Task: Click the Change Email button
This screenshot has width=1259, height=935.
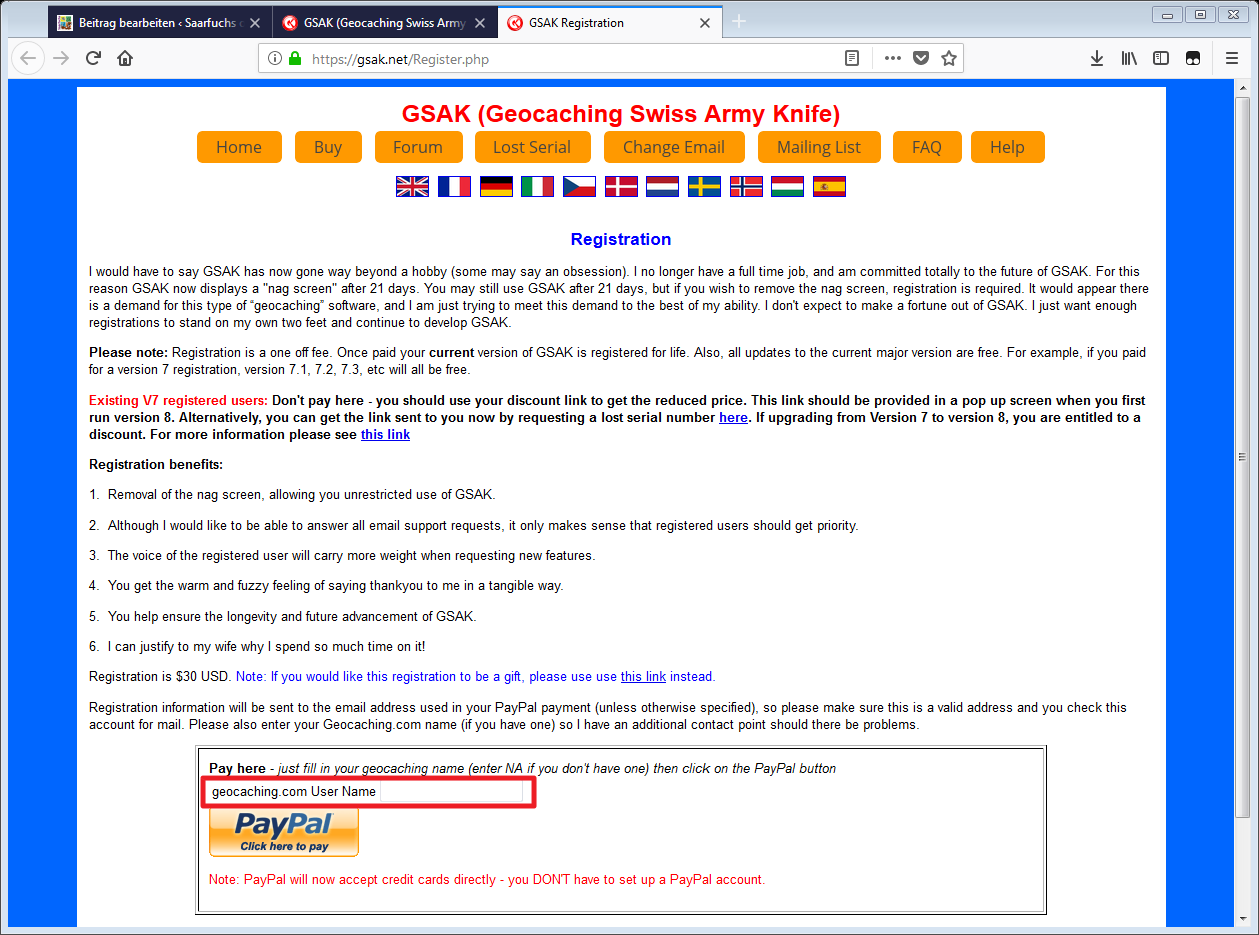Action: 674,147
